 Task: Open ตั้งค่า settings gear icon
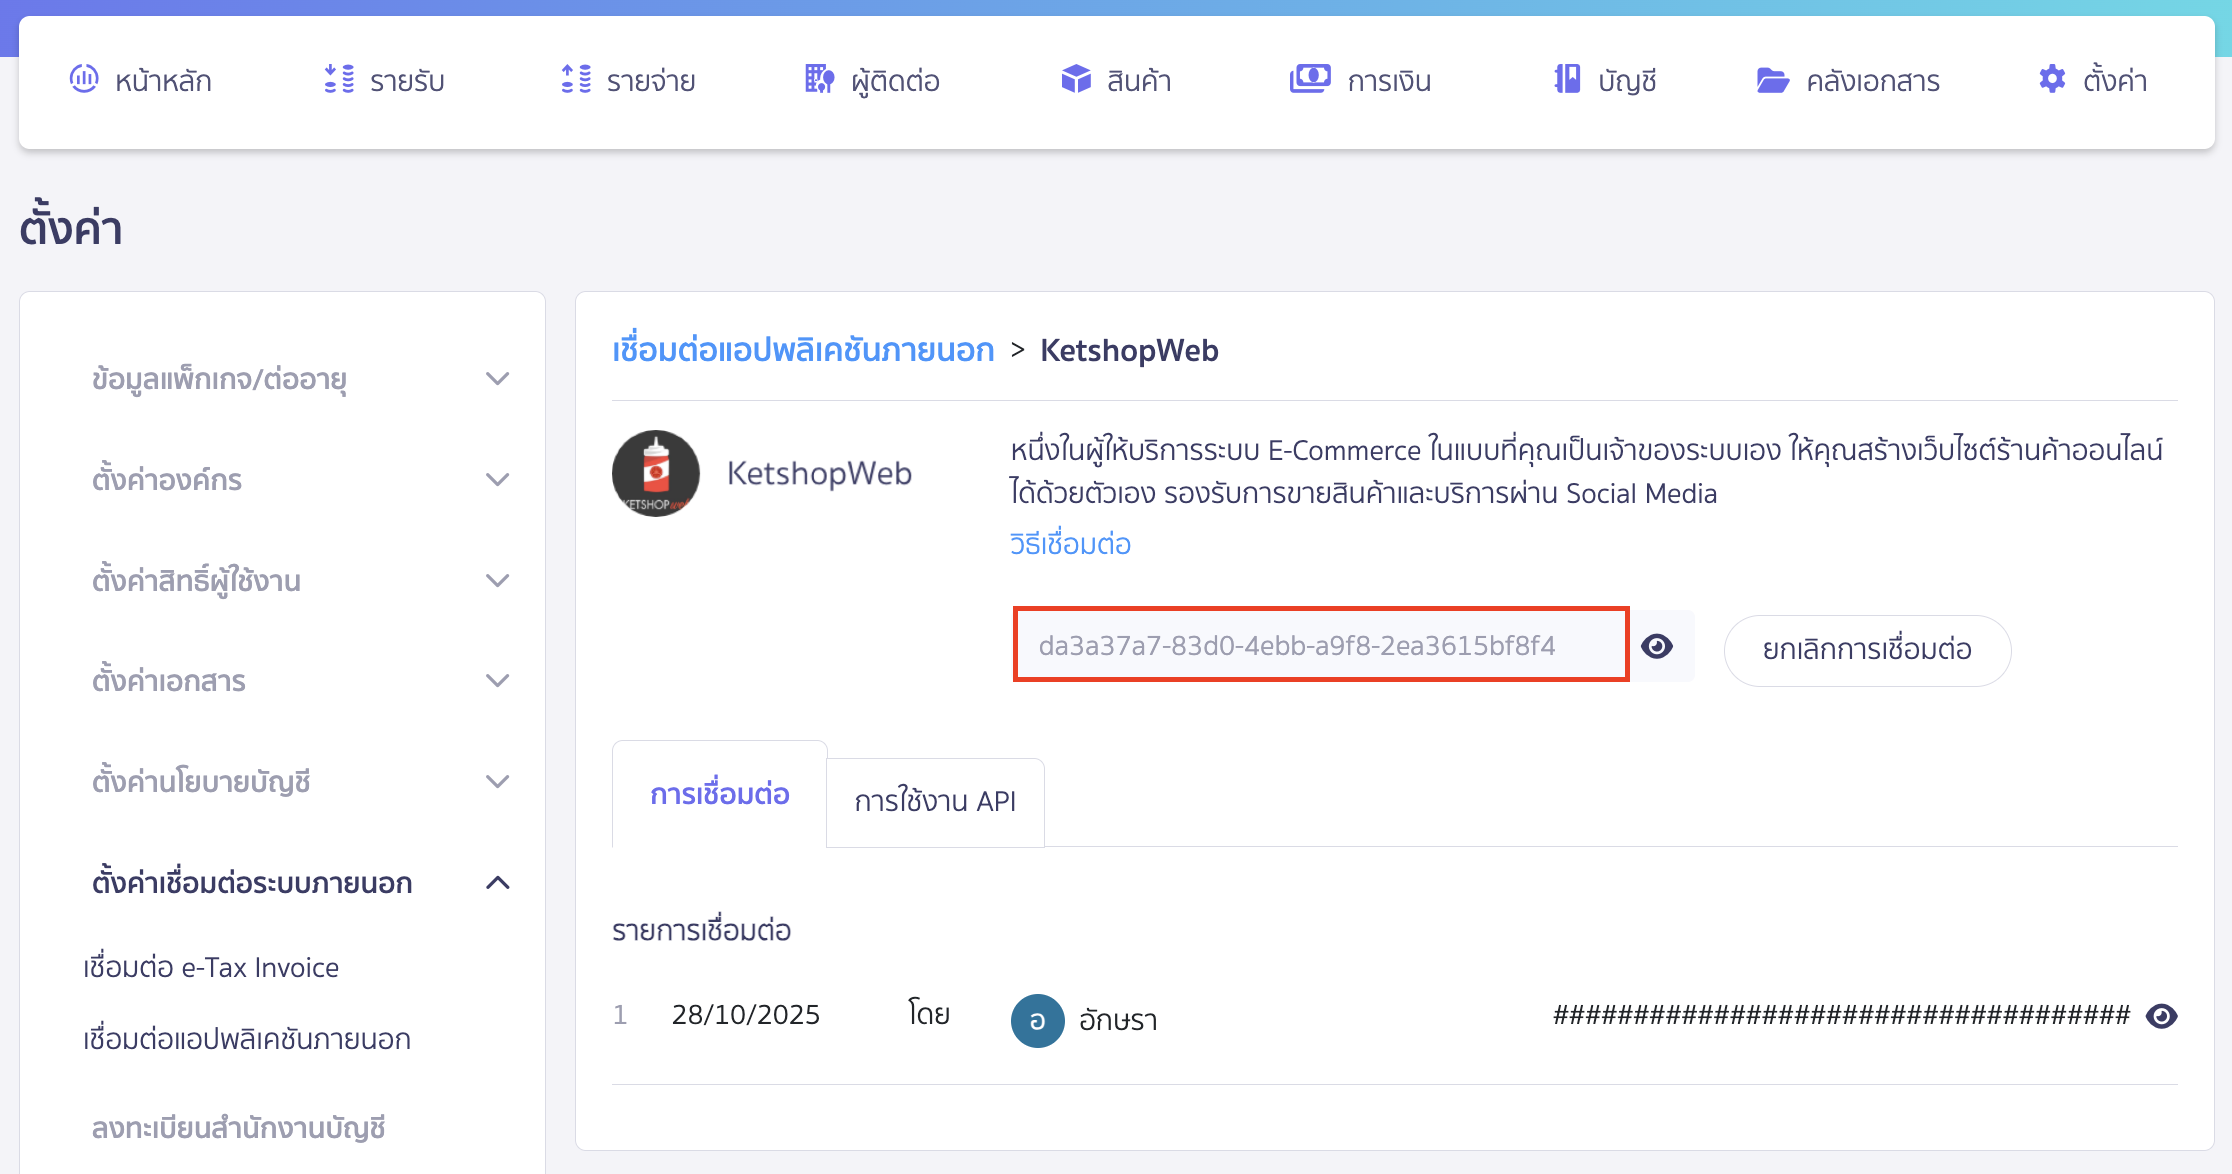[x=2052, y=79]
